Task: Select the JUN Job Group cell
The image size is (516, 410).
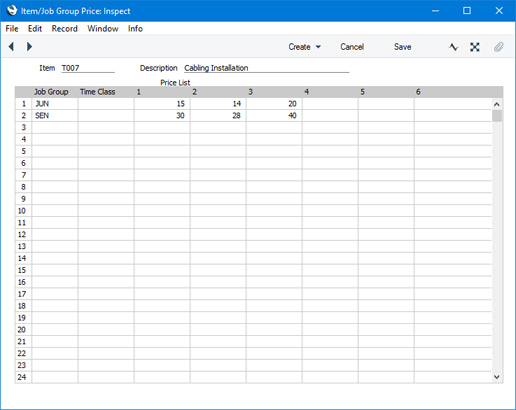Action: point(55,104)
